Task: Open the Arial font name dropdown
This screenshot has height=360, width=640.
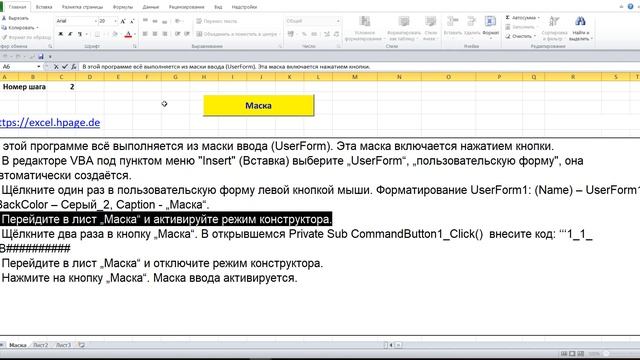Action: point(96,21)
